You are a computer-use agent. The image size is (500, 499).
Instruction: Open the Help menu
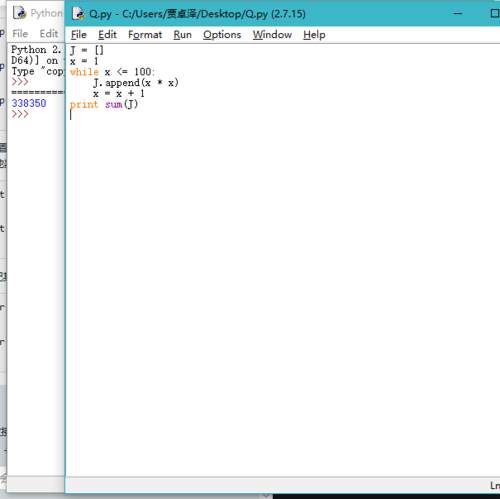coord(314,35)
